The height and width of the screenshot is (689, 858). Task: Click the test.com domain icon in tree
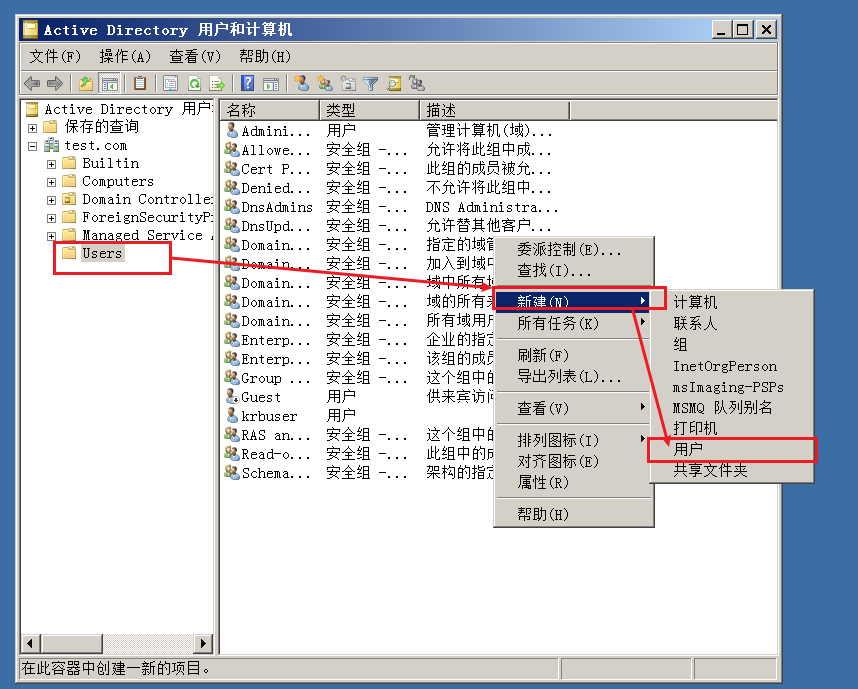pos(52,145)
